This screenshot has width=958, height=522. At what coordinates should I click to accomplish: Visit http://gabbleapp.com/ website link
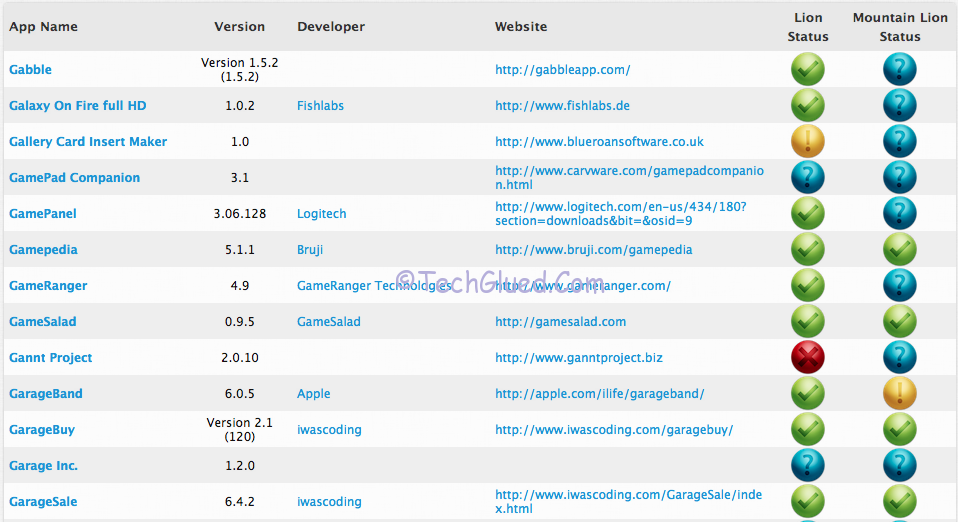point(563,70)
